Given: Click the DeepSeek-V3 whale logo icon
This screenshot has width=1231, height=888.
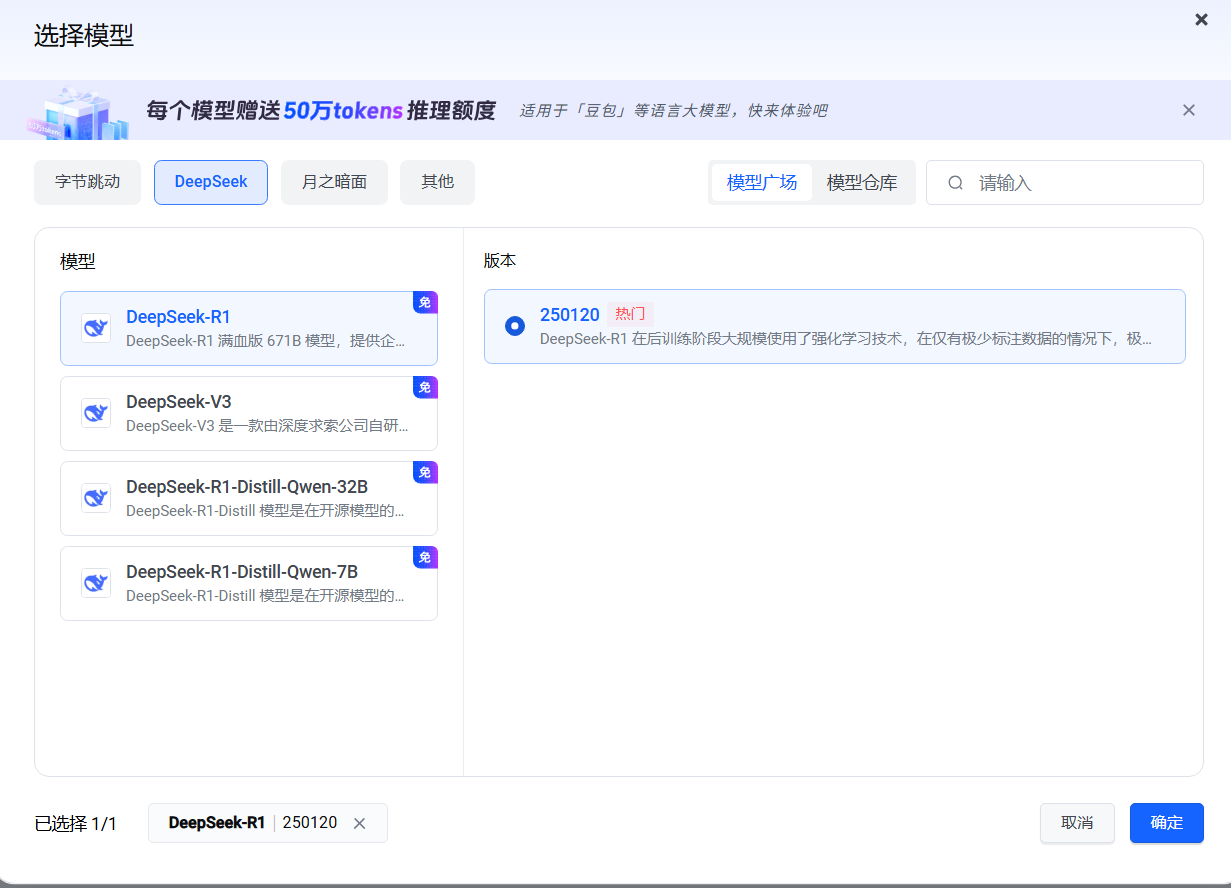Looking at the screenshot, I should tap(96, 413).
